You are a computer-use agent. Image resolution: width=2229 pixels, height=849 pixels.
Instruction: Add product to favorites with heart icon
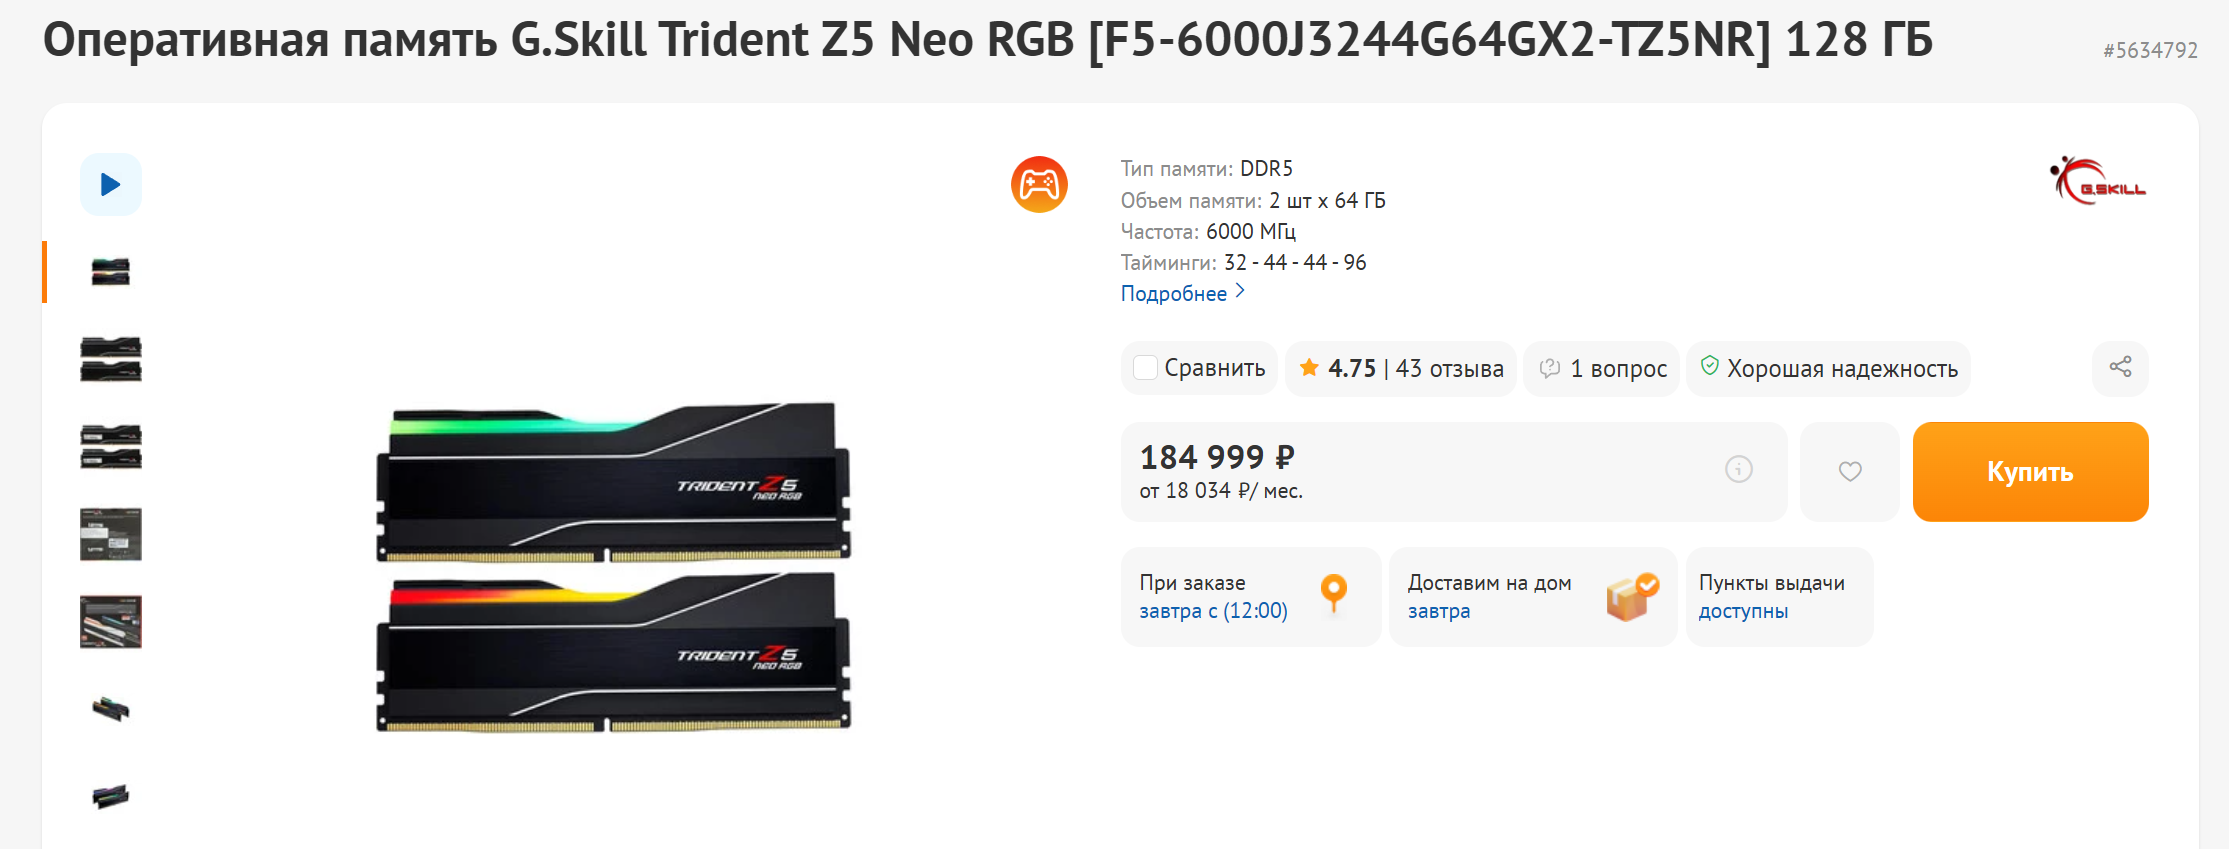point(1850,471)
